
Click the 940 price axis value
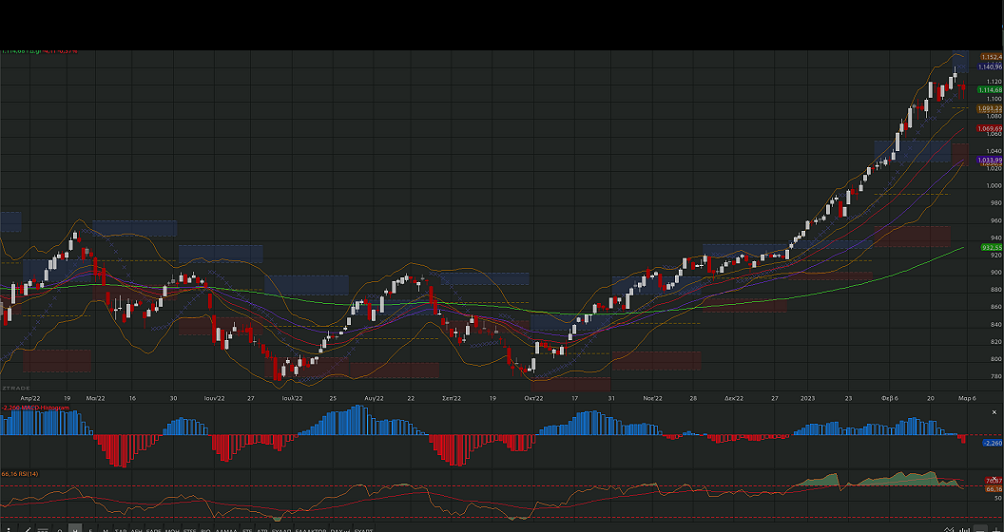pos(996,238)
